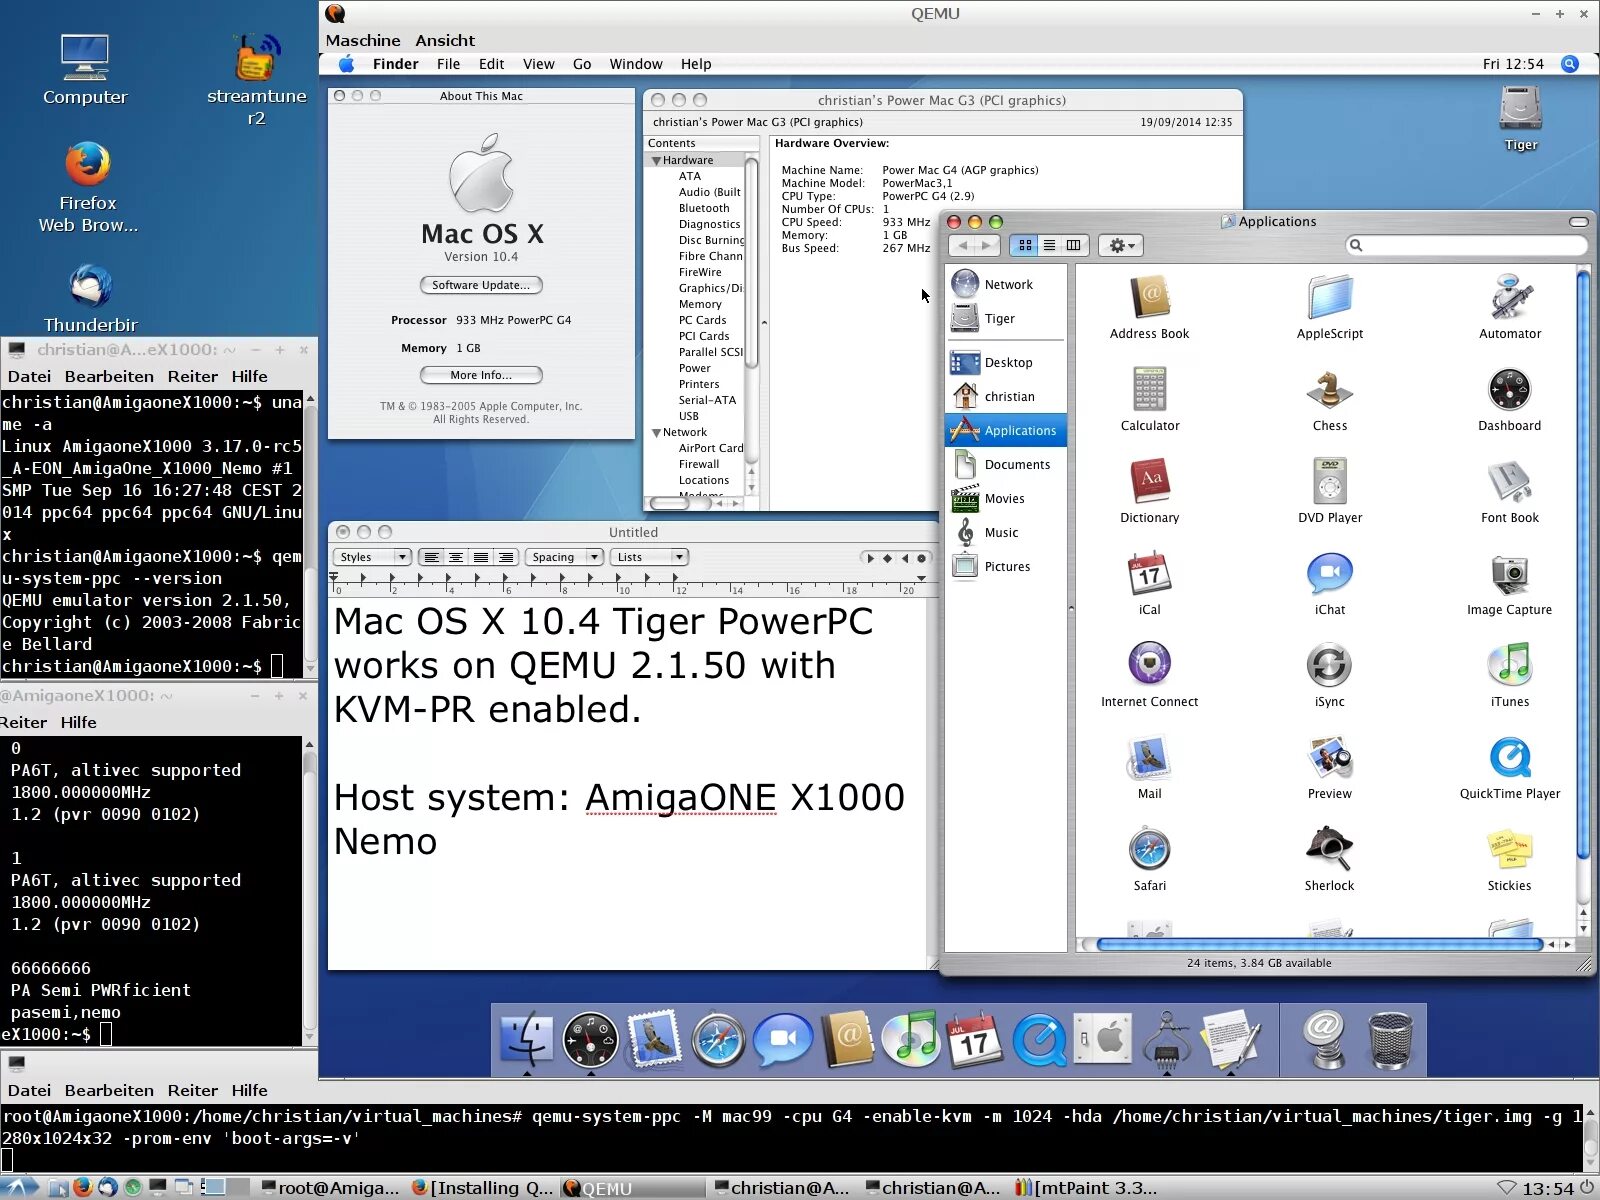Image resolution: width=1600 pixels, height=1200 pixels.
Task: Open the AppleScript folder icon
Action: click(x=1330, y=297)
